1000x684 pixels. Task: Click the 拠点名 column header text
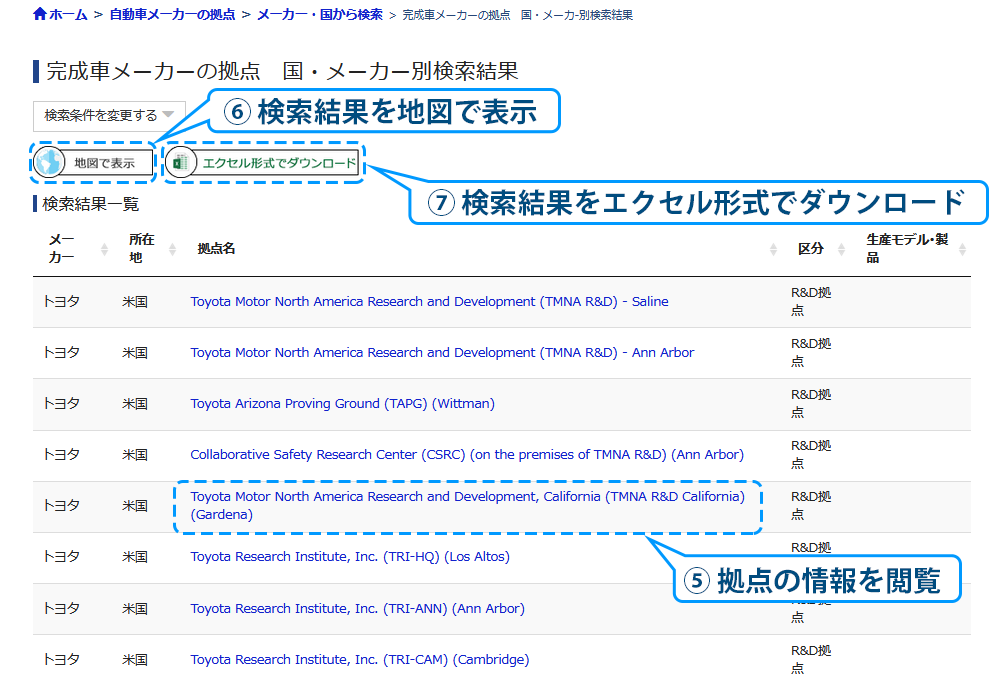(x=216, y=249)
